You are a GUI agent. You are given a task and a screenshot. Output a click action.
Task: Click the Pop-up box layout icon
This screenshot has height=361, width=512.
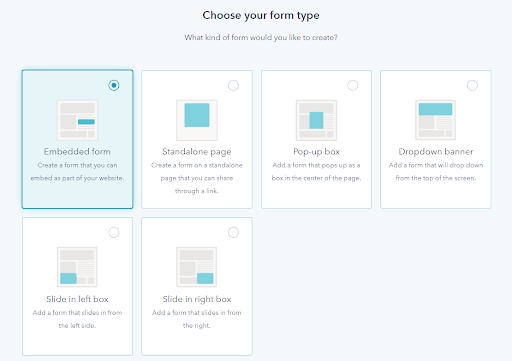[316, 120]
